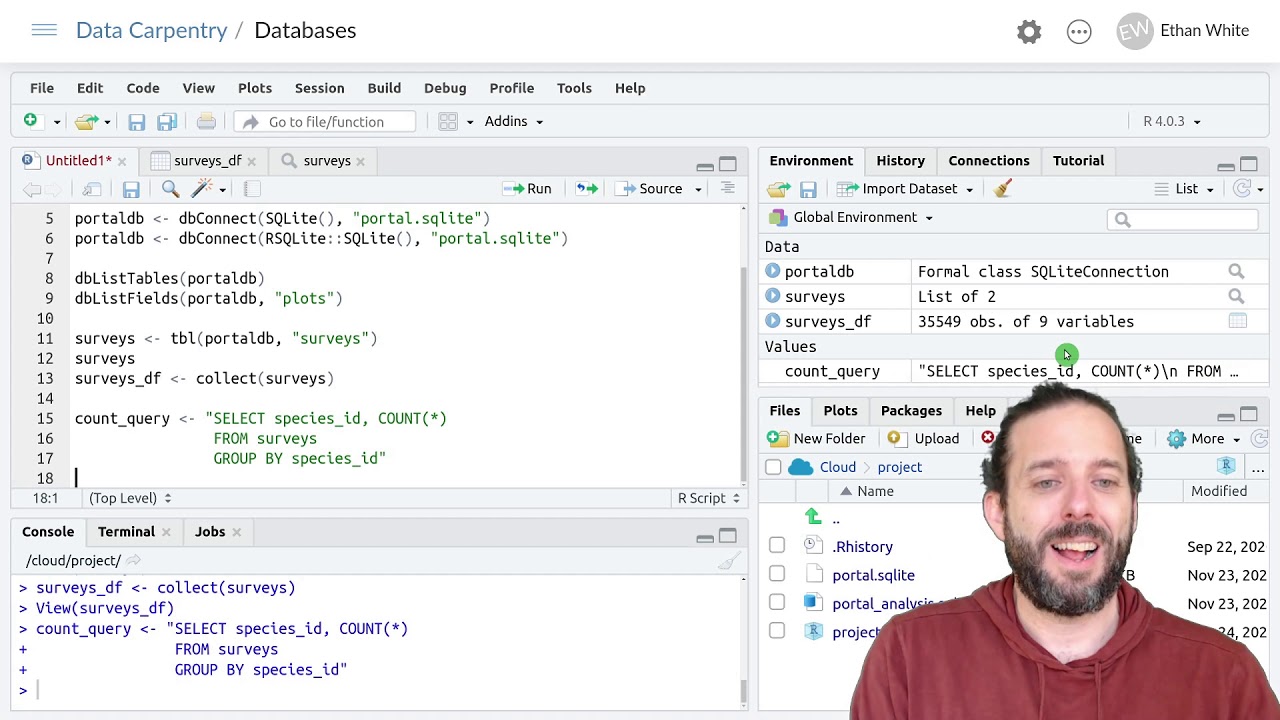Open the hamburger navigation menu

click(x=44, y=30)
